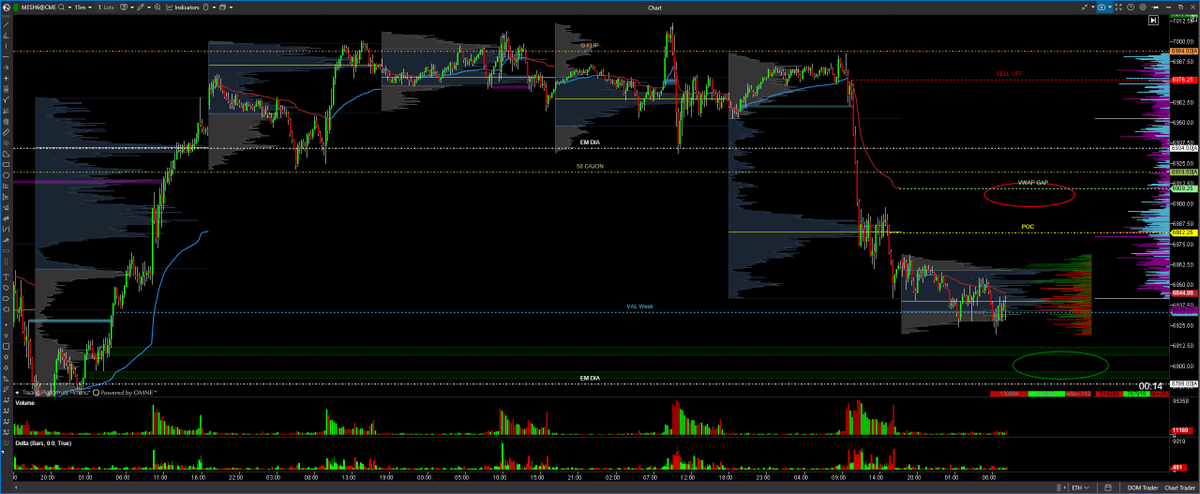Toggle the pin window icon
Image resolution: width=1200 pixels, height=494 pixels.
pyautogui.click(x=1155, y=7)
